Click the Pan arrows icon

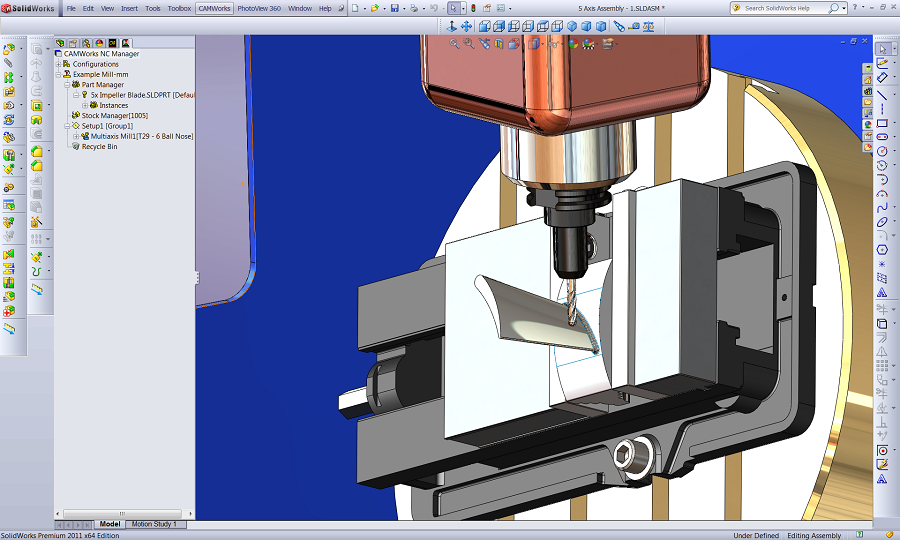click(x=466, y=26)
